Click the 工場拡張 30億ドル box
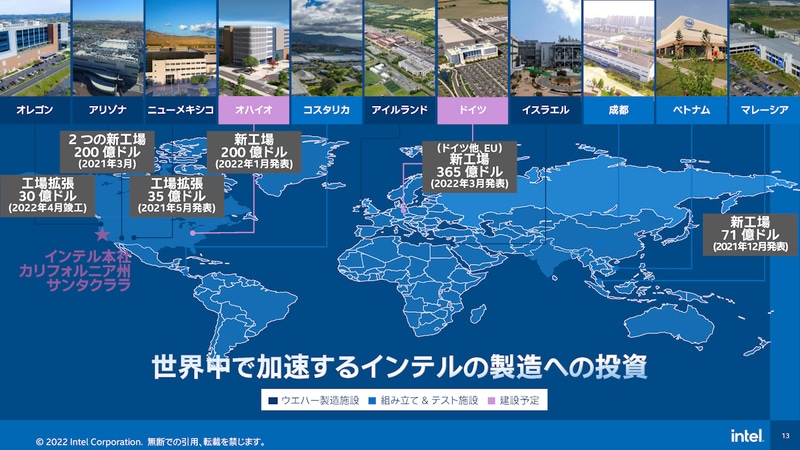800x450 pixels. pos(47,196)
